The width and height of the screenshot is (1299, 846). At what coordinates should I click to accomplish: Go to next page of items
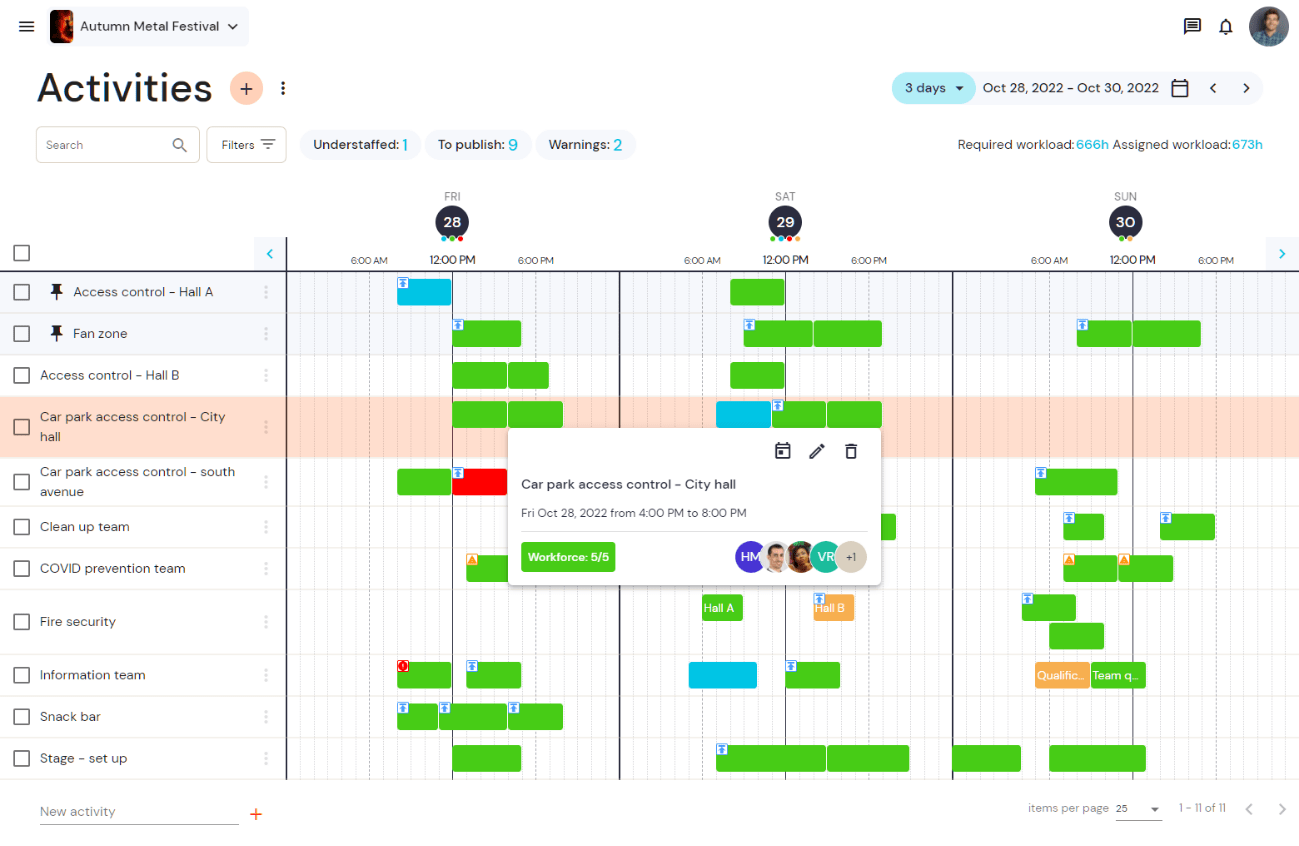click(x=1282, y=808)
